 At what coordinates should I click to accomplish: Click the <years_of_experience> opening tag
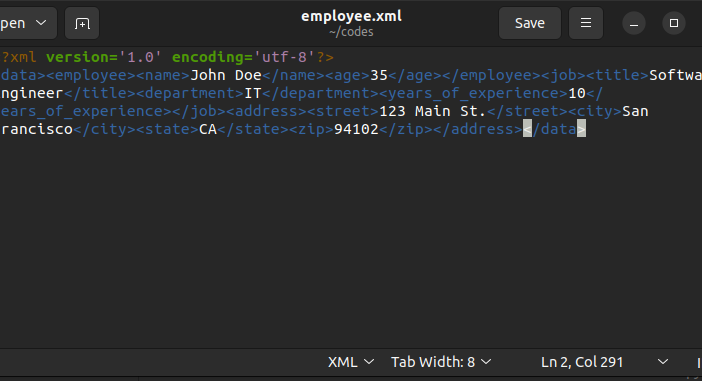pyautogui.click(x=473, y=93)
